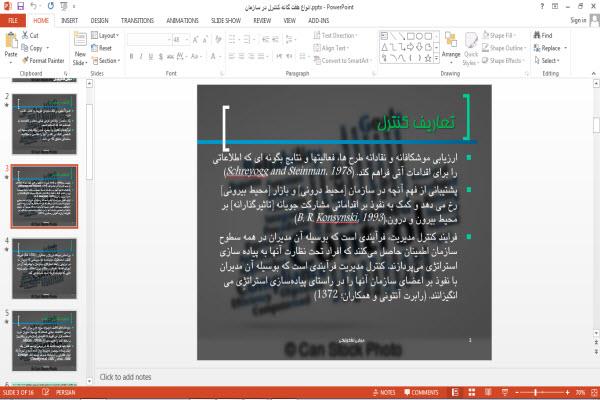This screenshot has height=400, width=600.
Task: Open Notes pane from status bar
Action: 384,392
